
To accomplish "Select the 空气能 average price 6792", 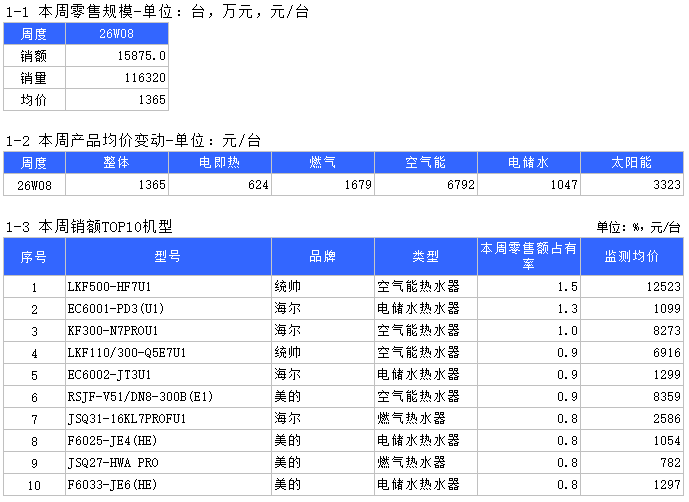I will (x=426, y=185).
